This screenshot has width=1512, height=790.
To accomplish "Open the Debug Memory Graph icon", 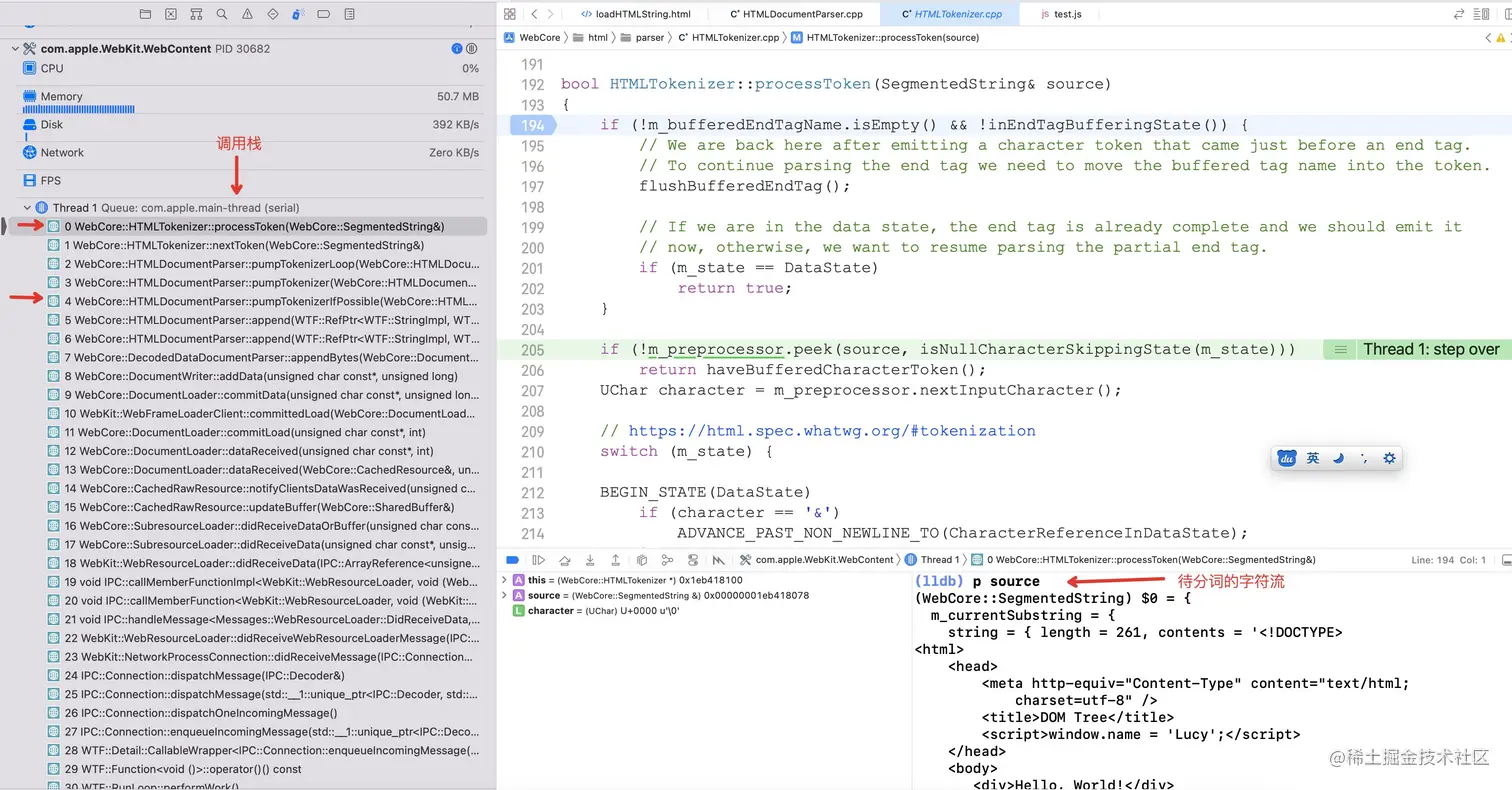I will (667, 560).
